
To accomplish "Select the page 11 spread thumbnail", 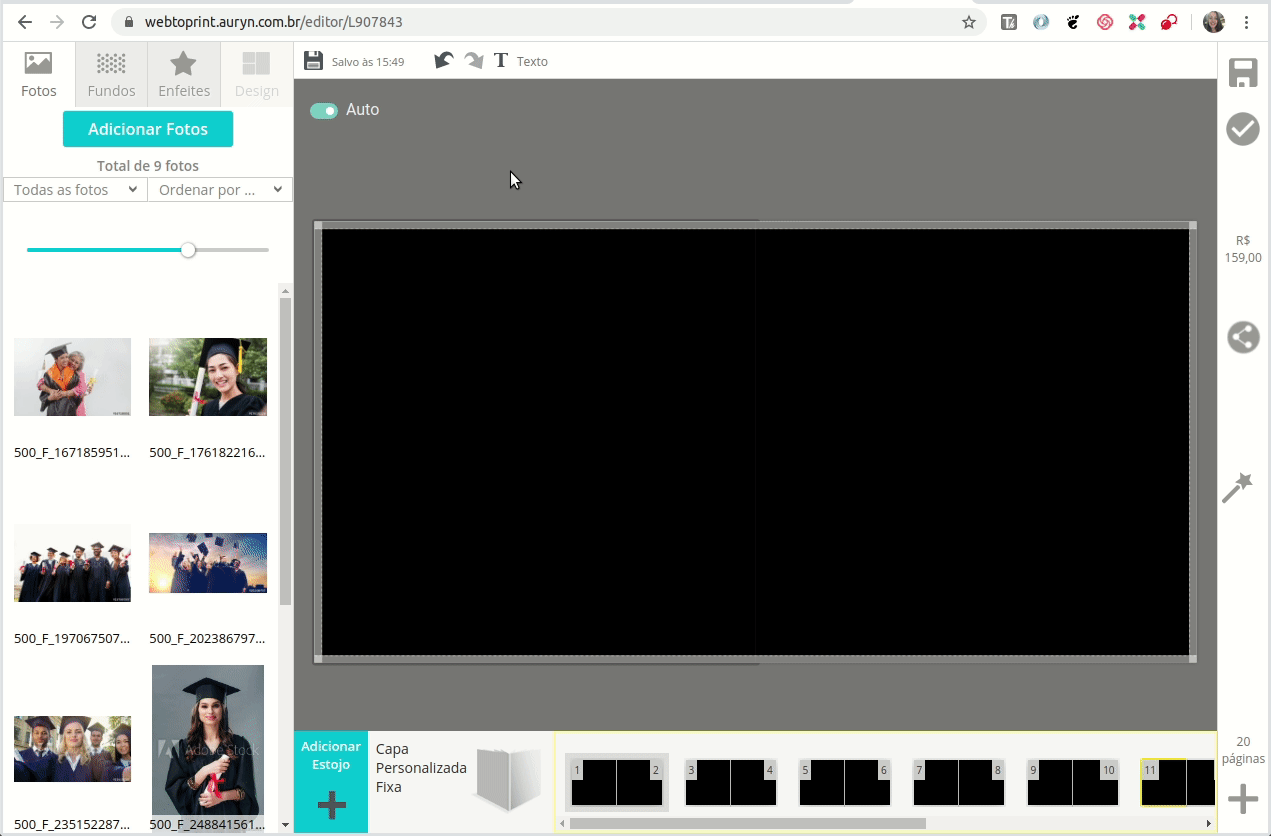I will pos(1178,782).
